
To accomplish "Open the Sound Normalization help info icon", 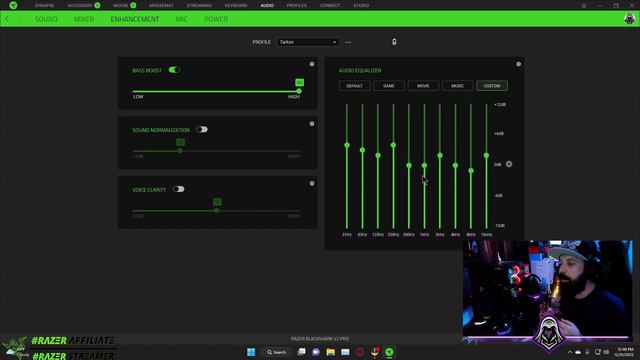I will point(312,124).
